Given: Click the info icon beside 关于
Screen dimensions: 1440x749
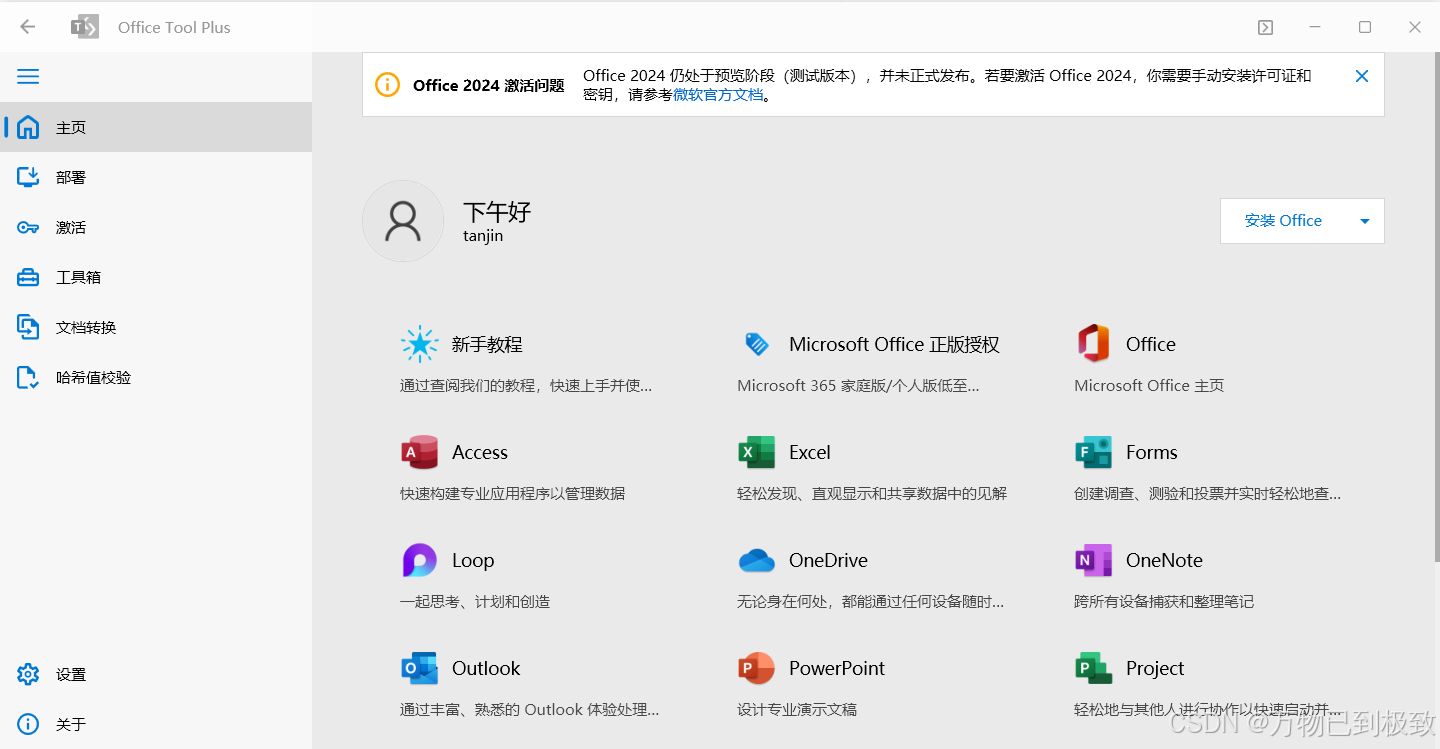Looking at the screenshot, I should pos(28,724).
